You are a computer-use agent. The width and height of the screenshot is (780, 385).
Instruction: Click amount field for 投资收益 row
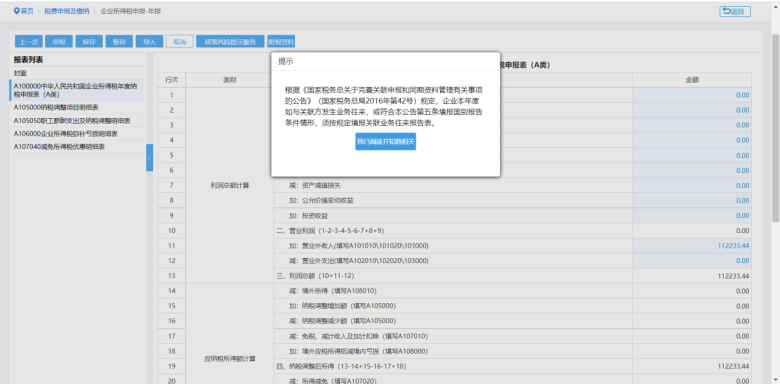(692, 215)
